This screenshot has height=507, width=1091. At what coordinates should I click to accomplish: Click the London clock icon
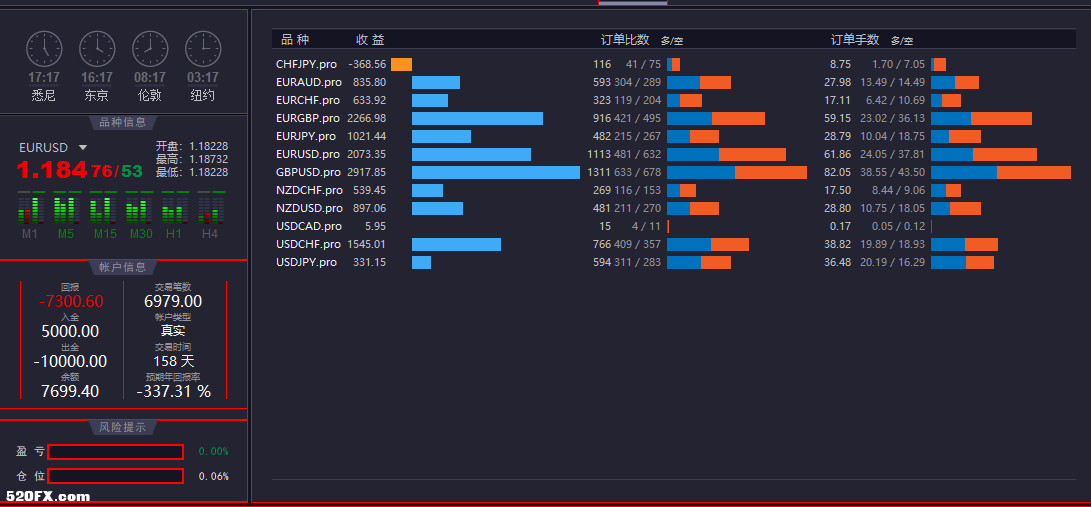(150, 49)
